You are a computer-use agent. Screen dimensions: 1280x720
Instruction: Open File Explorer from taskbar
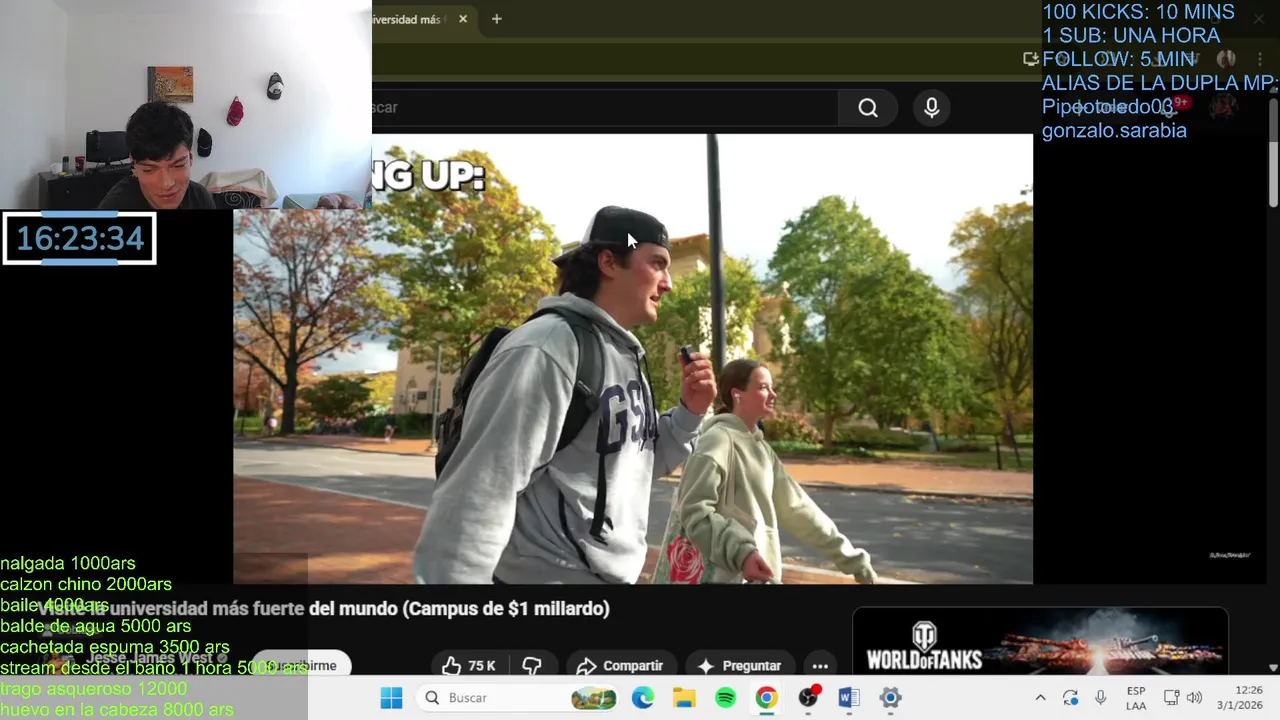(684, 698)
